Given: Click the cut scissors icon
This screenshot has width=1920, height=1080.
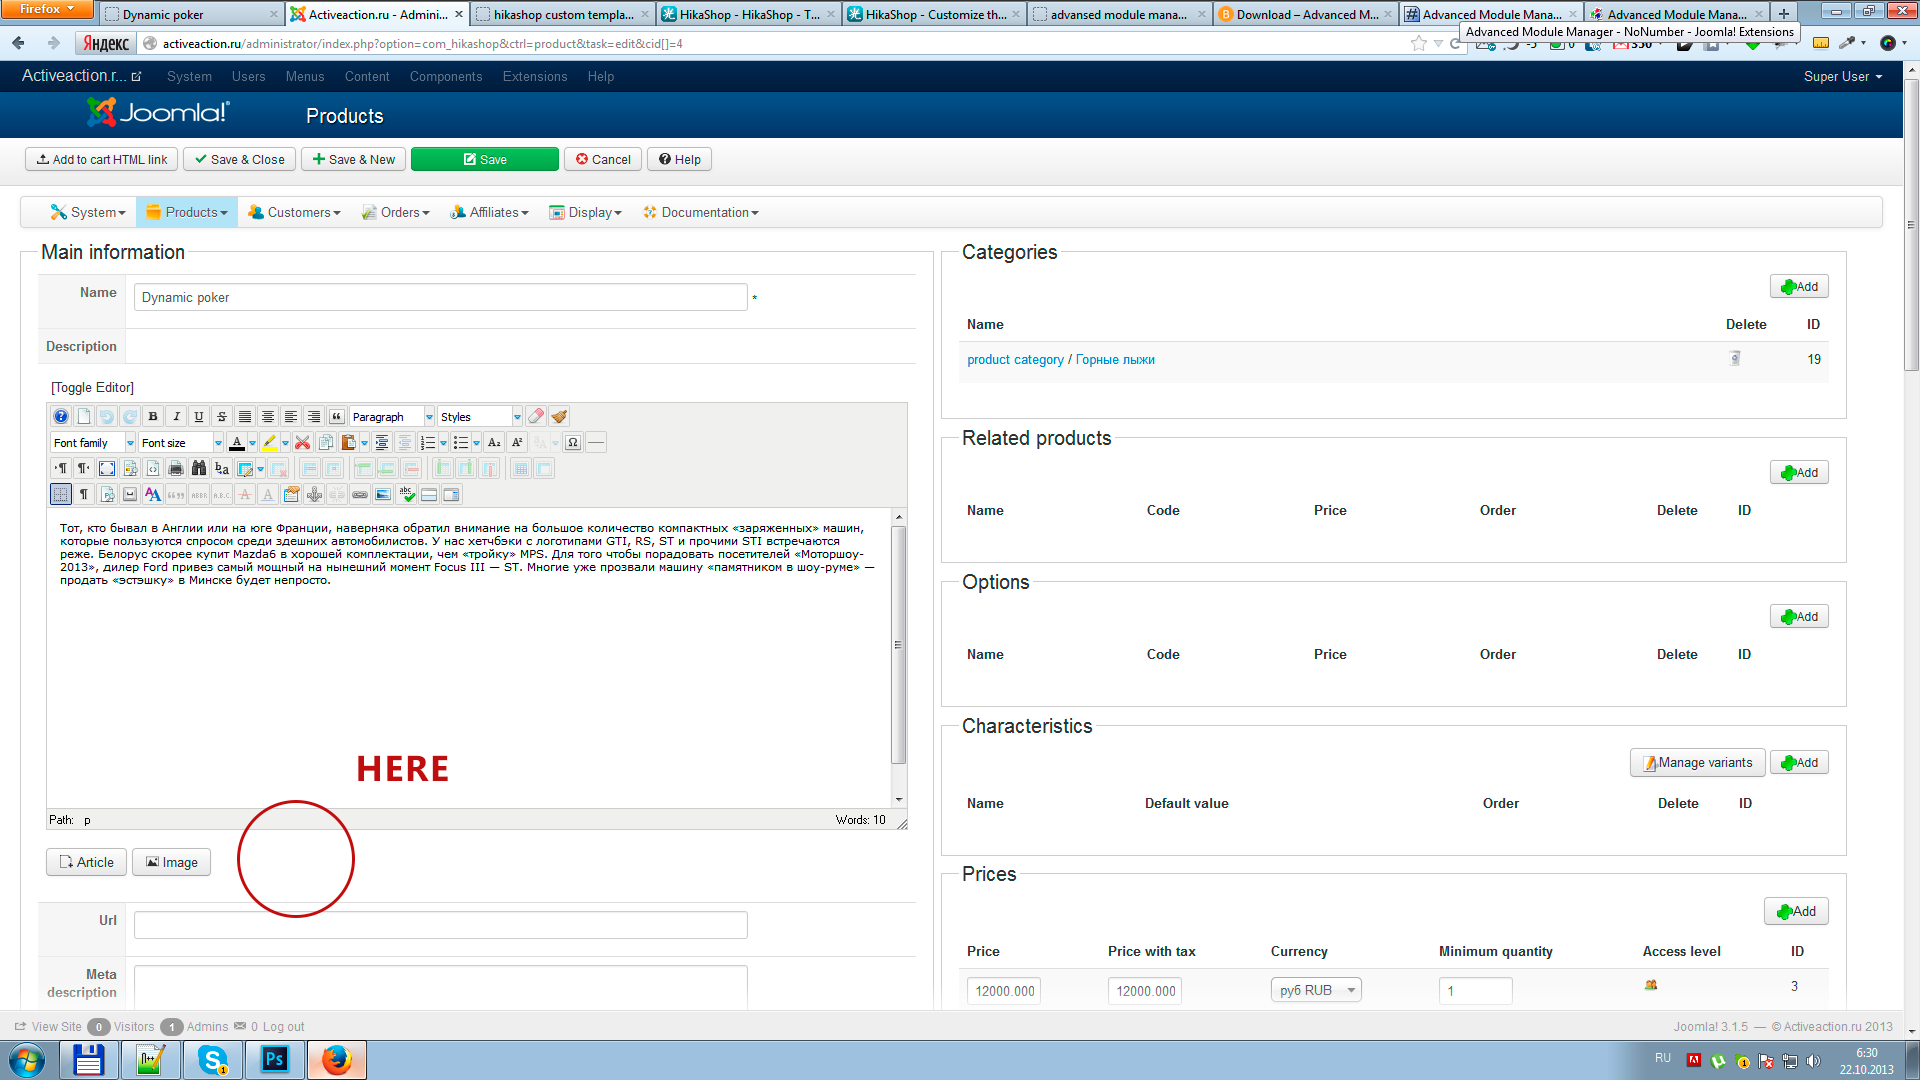Looking at the screenshot, I should point(302,443).
